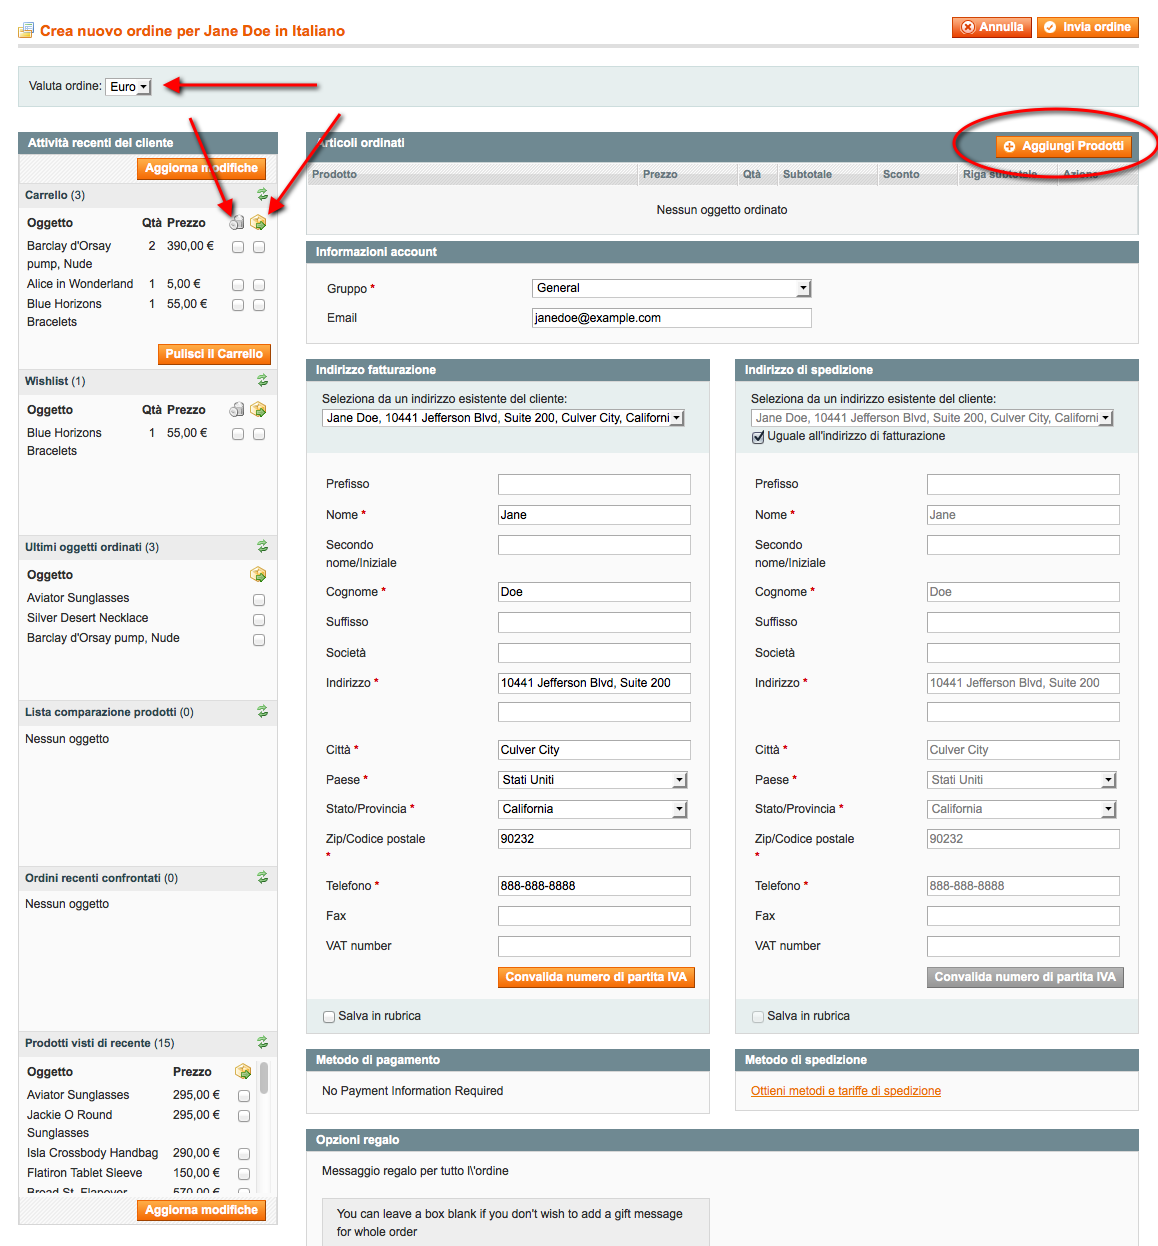Select the Aviator Sunglasses checkbox under Ultimi oggetti ordinati
The width and height of the screenshot is (1158, 1246).
(258, 599)
